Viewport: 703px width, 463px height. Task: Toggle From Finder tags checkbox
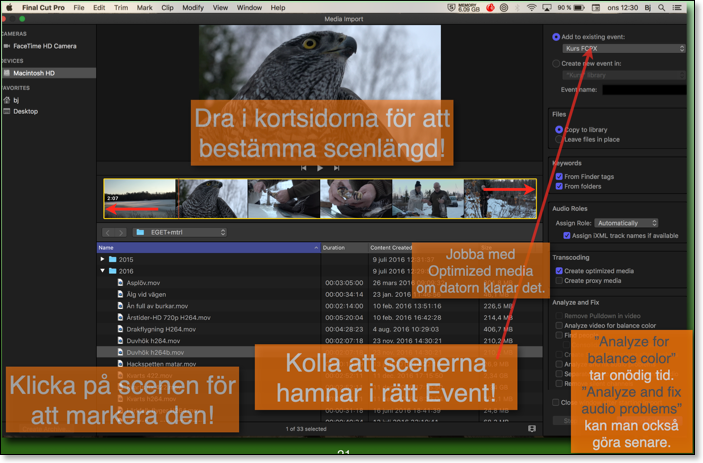[x=559, y=177]
